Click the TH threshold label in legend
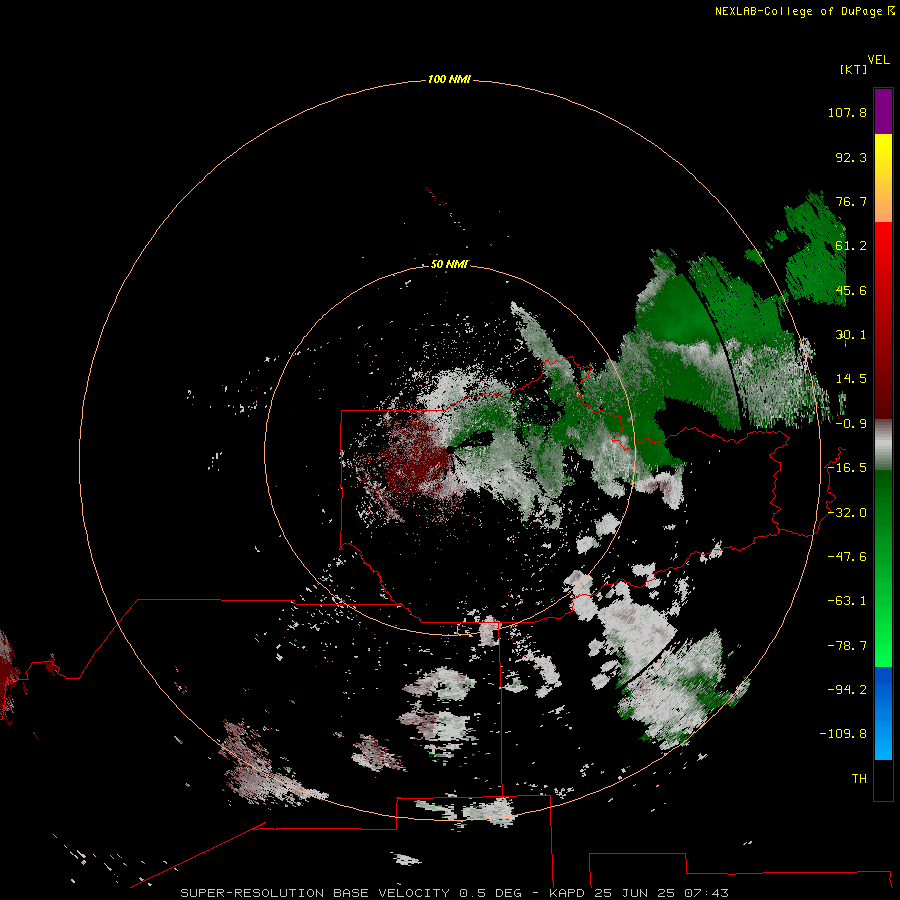 [x=859, y=779]
